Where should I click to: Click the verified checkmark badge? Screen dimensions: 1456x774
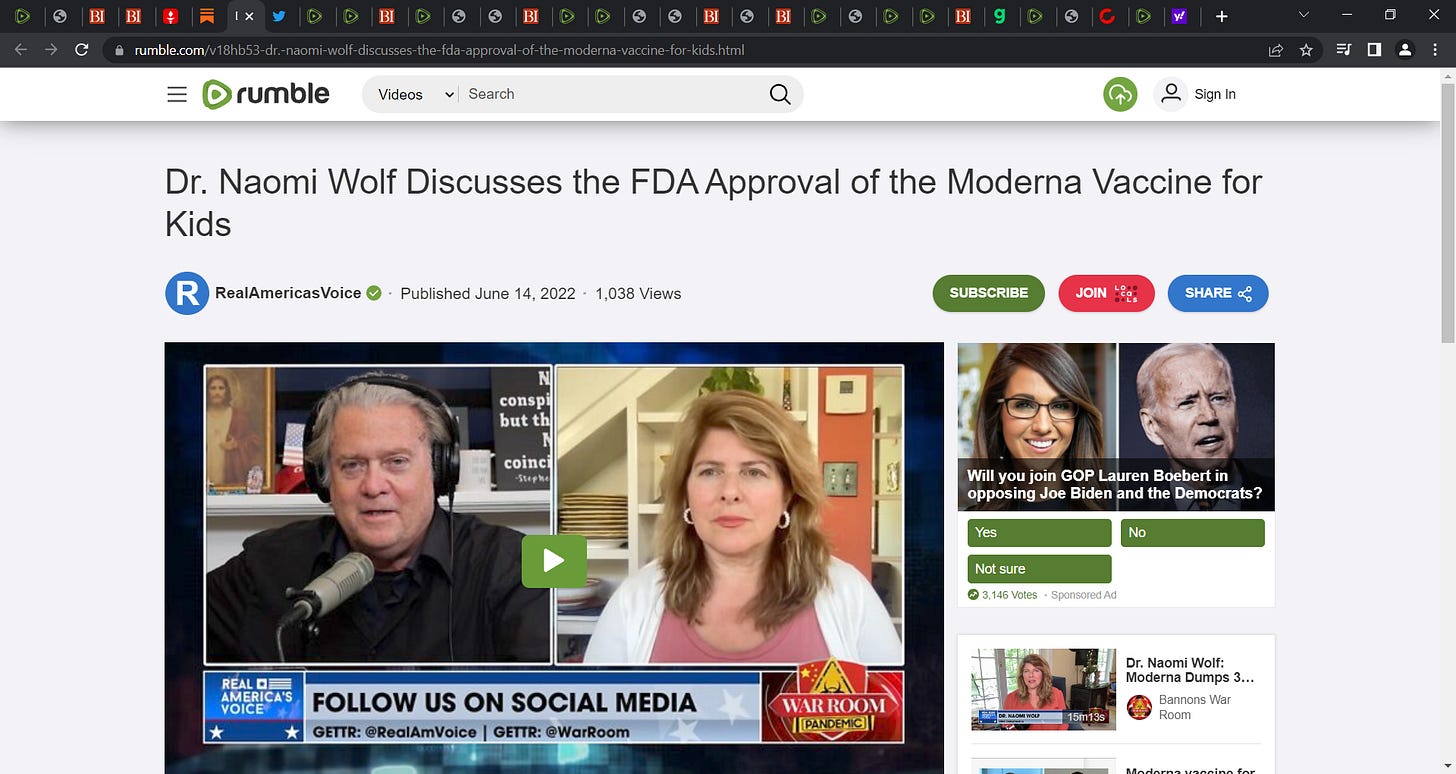(x=374, y=293)
